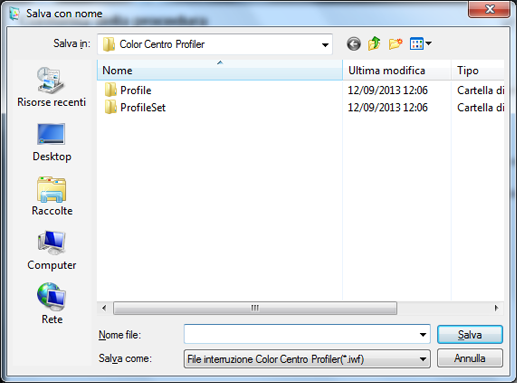Sort by Ultima modifica column
The width and height of the screenshot is (517, 383).
[397, 70]
